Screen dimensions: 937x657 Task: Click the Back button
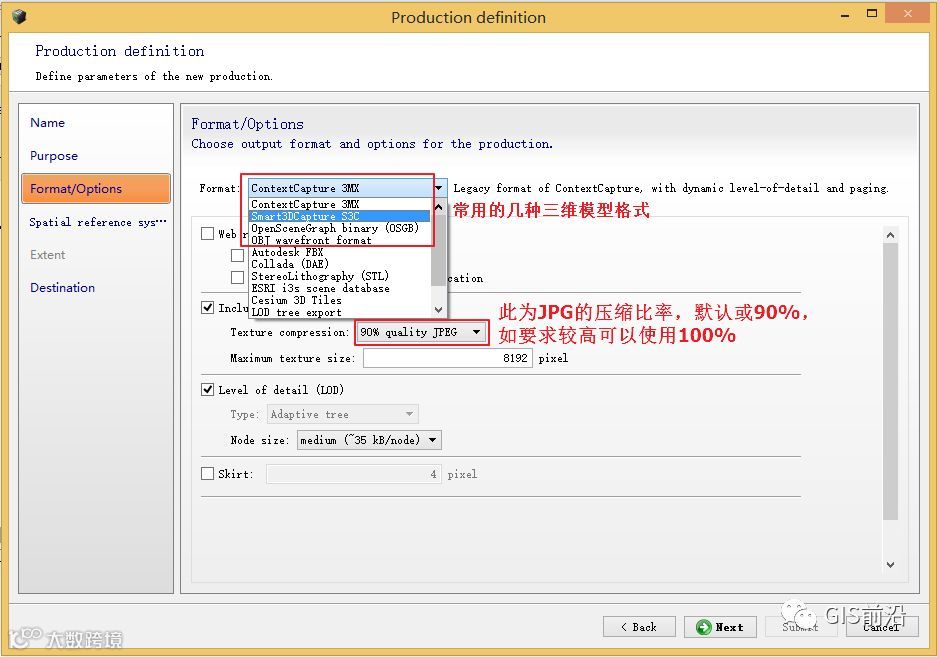(639, 627)
